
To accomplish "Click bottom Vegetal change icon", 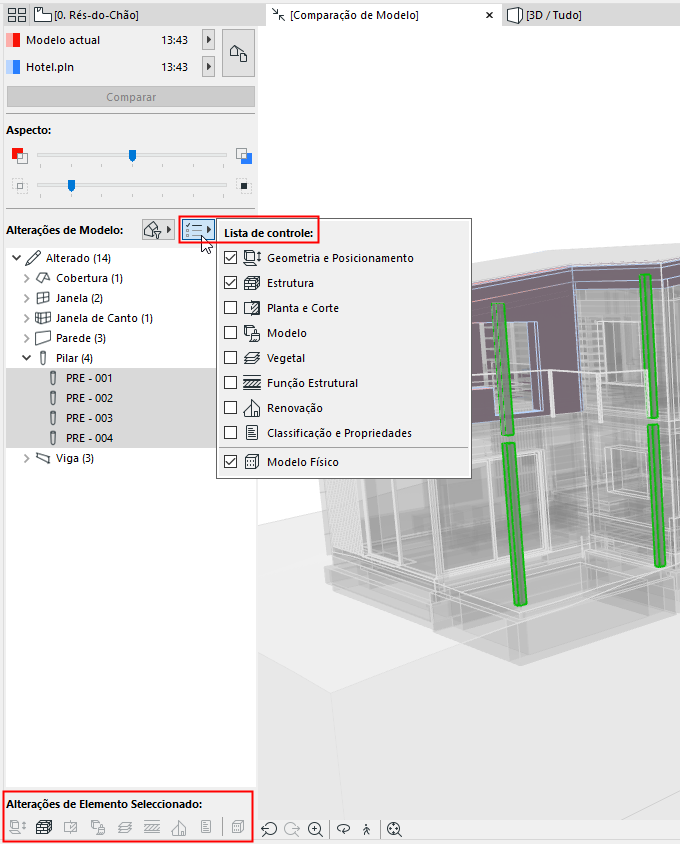I will click(x=125, y=826).
